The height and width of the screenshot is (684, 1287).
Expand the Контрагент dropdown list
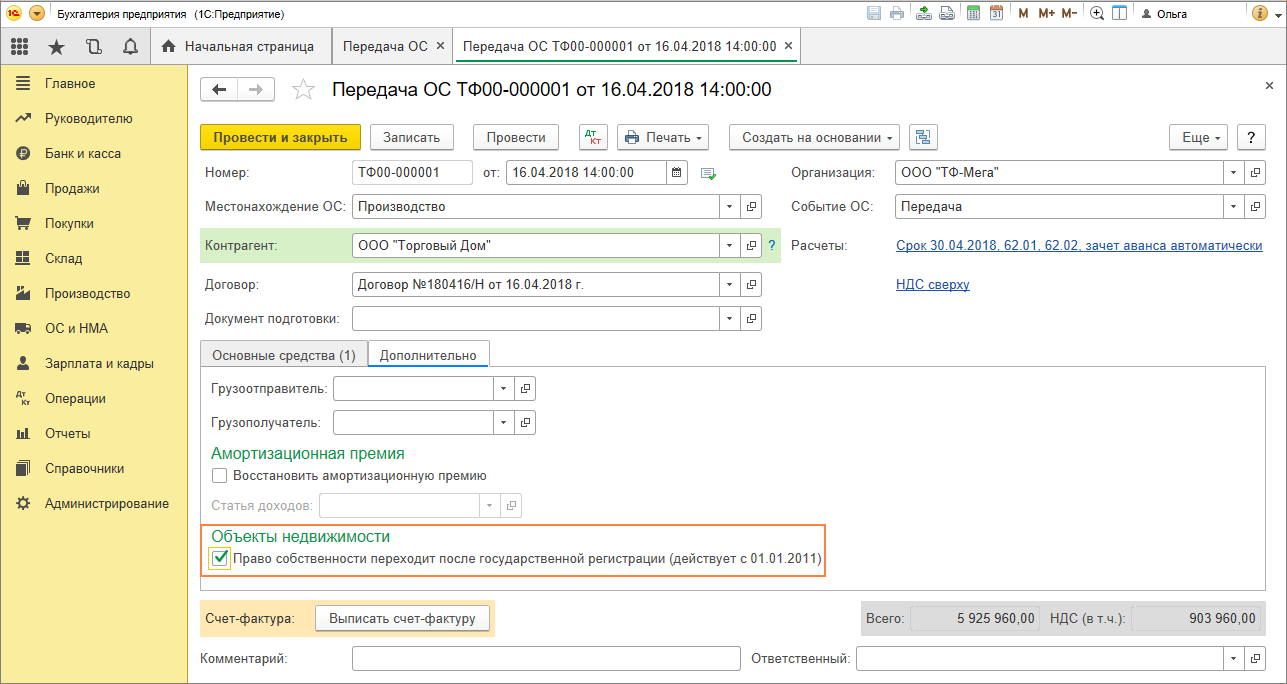click(728, 246)
